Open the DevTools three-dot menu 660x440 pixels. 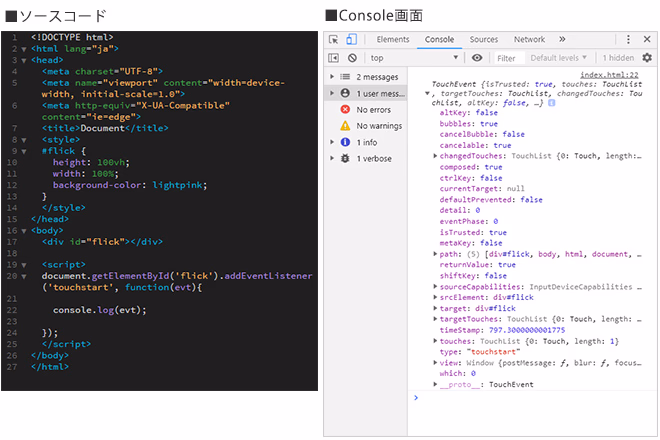628,40
